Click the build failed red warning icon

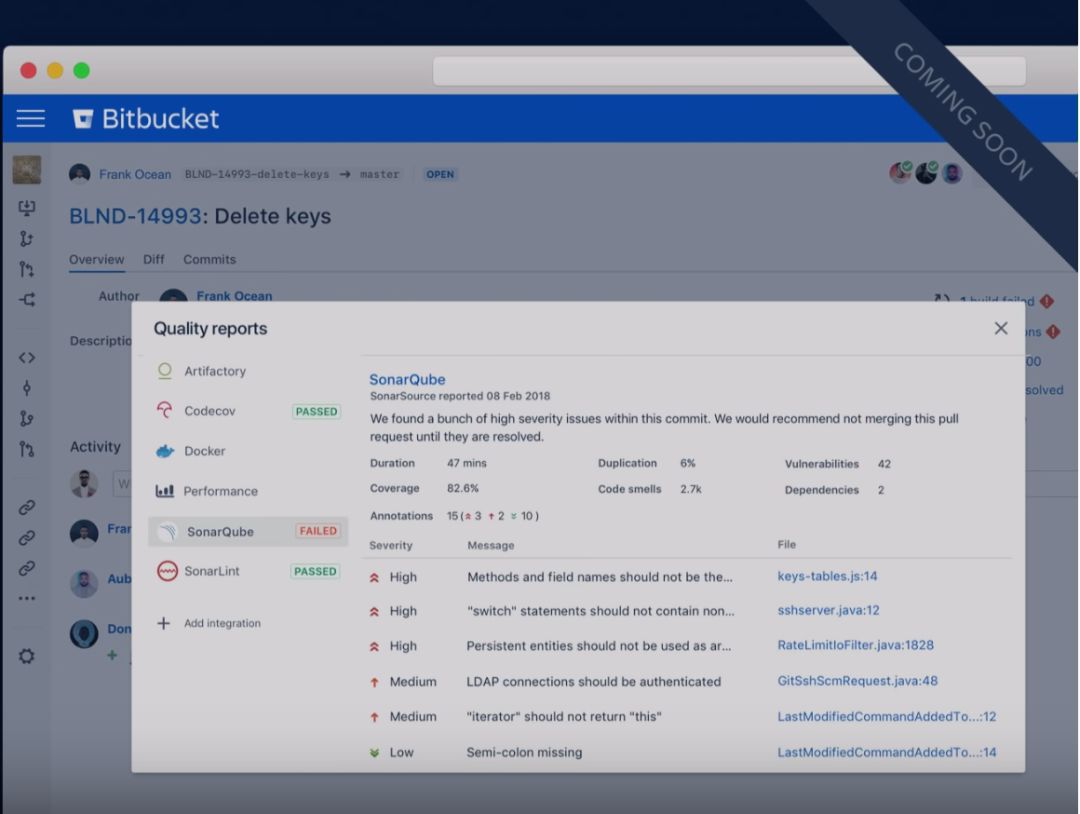(1047, 301)
